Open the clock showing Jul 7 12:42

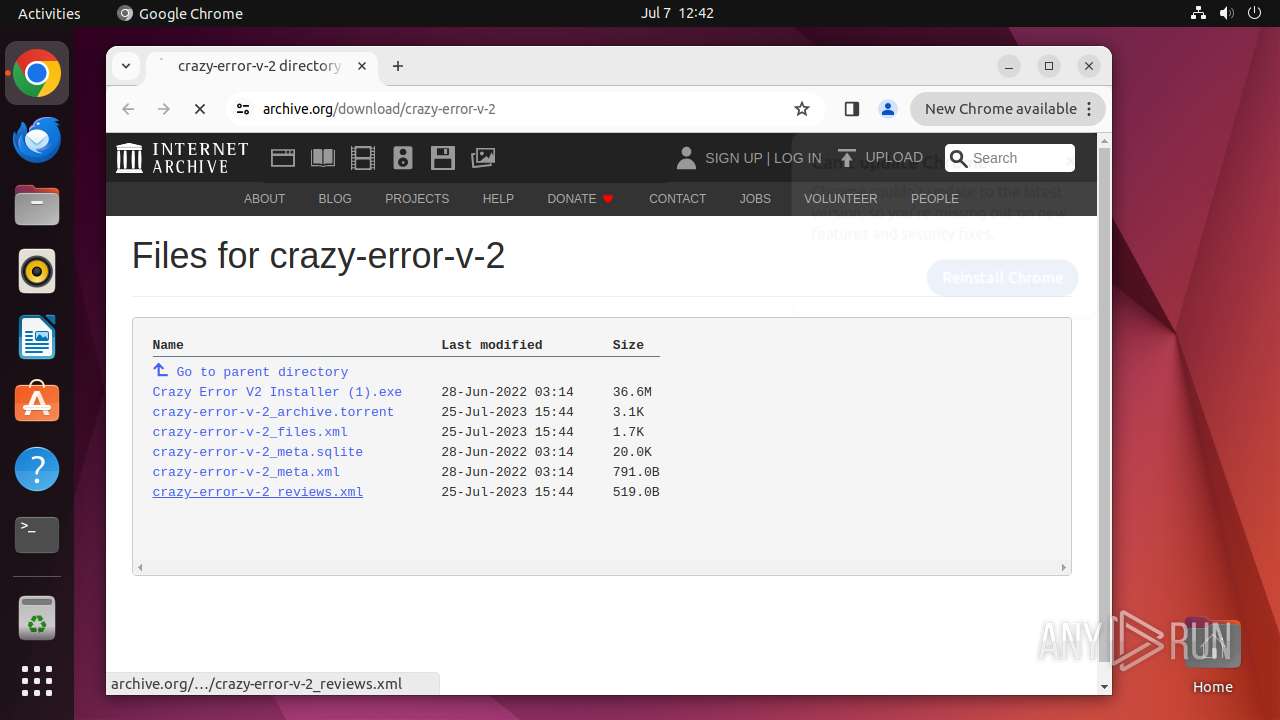677,13
